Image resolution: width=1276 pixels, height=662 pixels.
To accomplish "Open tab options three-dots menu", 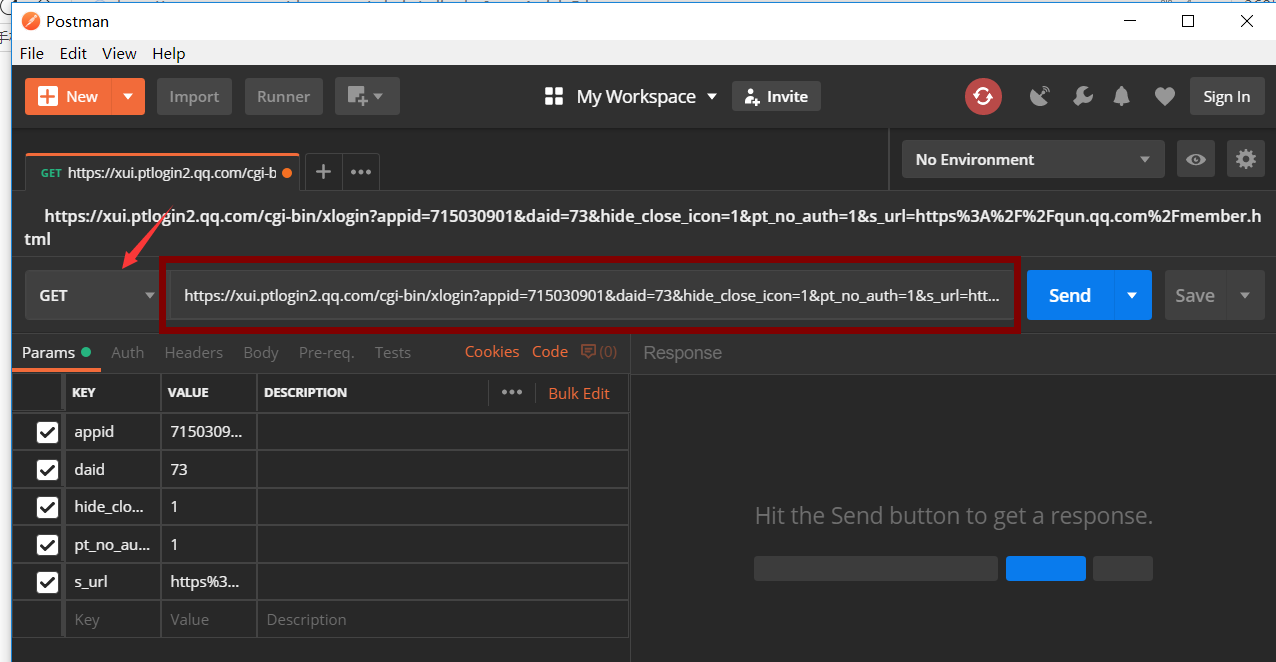I will pyautogui.click(x=361, y=172).
